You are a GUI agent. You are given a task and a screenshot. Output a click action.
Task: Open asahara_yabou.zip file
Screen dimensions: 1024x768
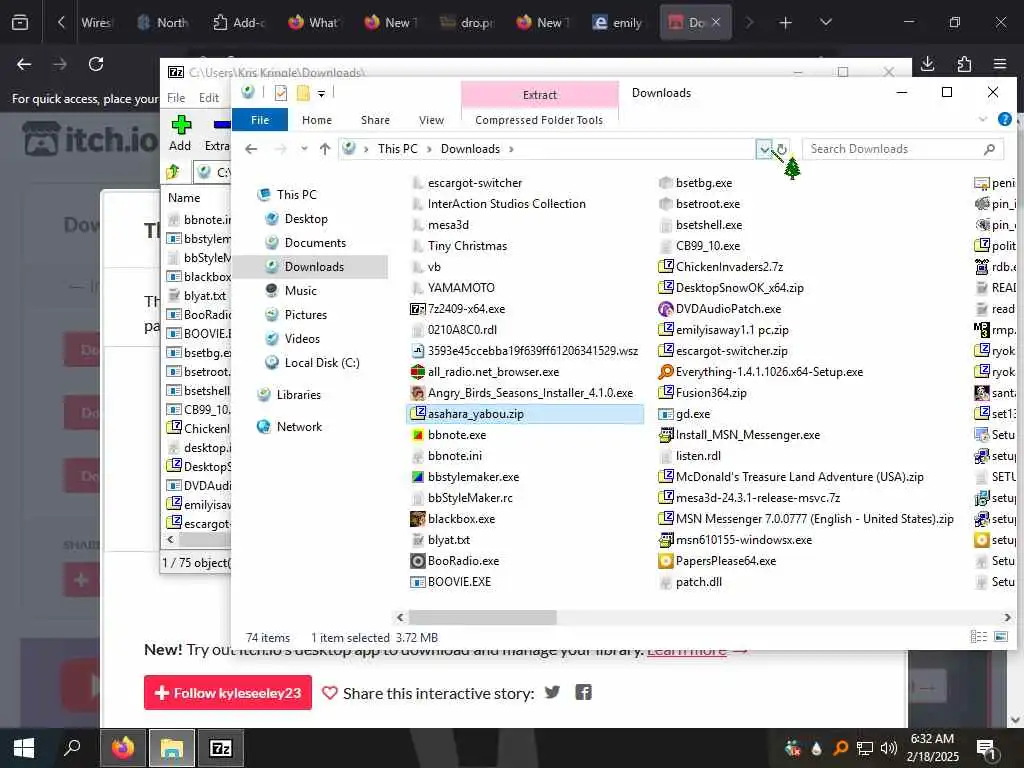click(475, 414)
